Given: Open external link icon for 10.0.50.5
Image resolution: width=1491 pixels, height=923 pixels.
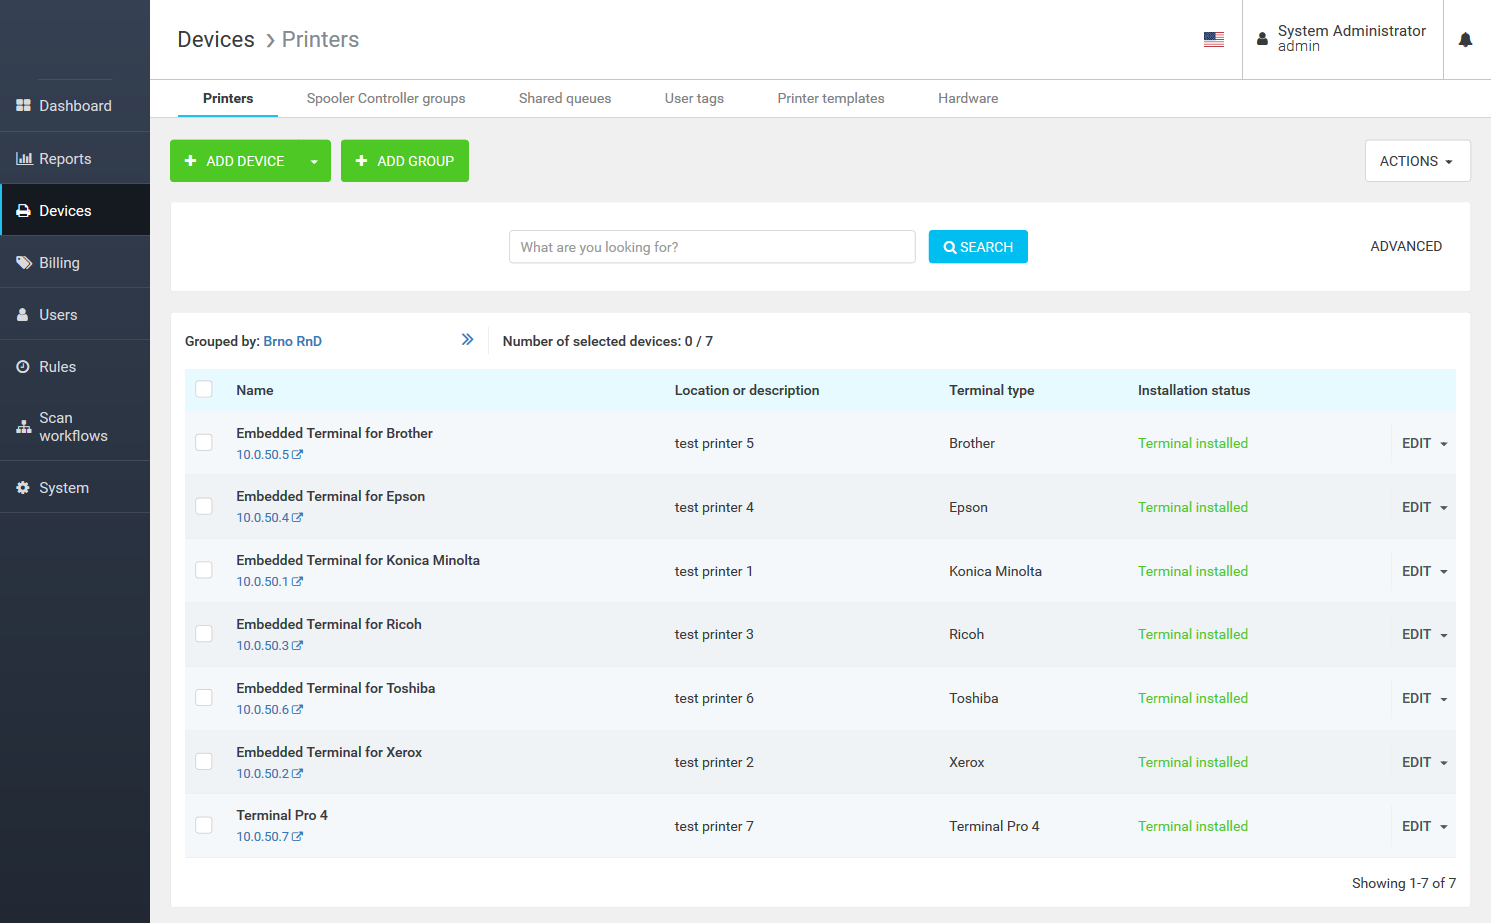Looking at the screenshot, I should 297,455.
